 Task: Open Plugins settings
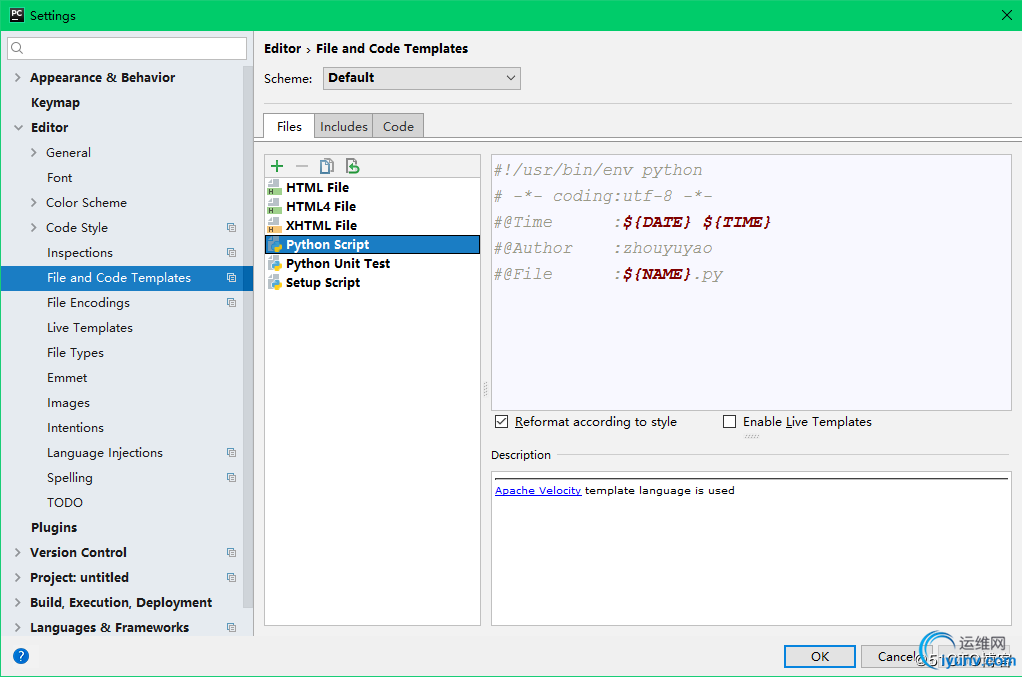point(54,528)
